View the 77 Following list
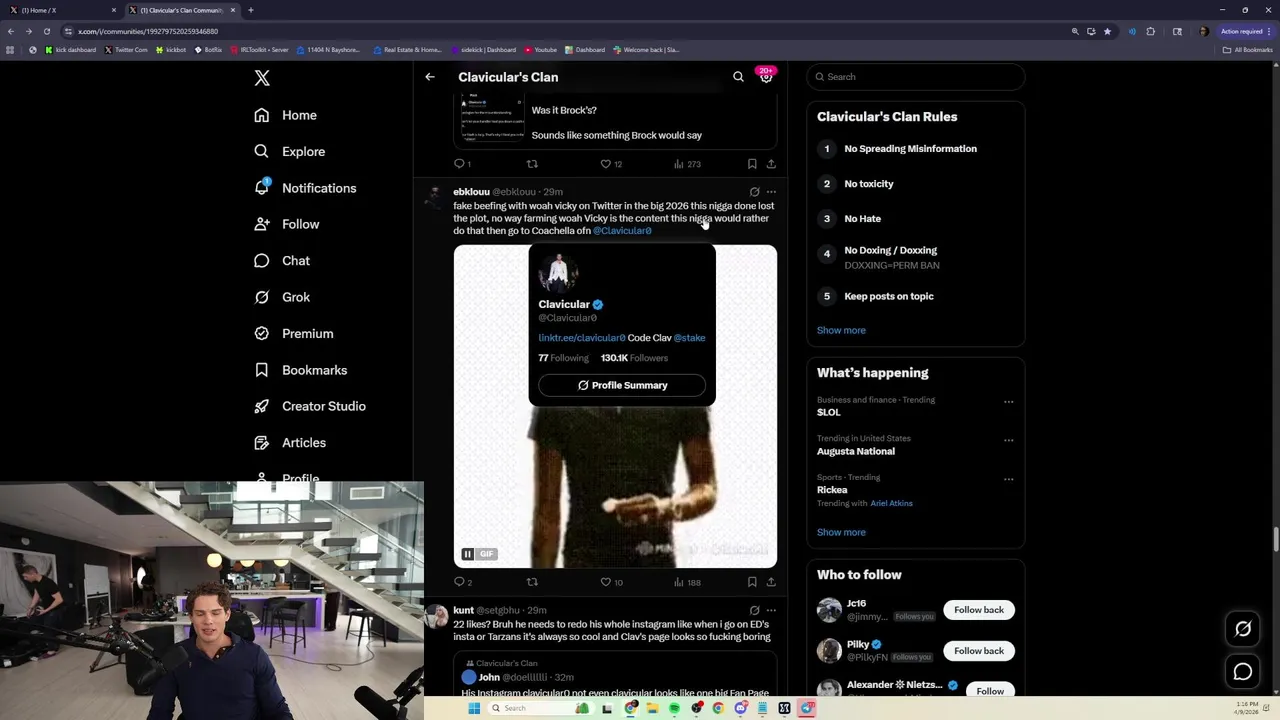The width and height of the screenshot is (1280, 720). (x=563, y=358)
